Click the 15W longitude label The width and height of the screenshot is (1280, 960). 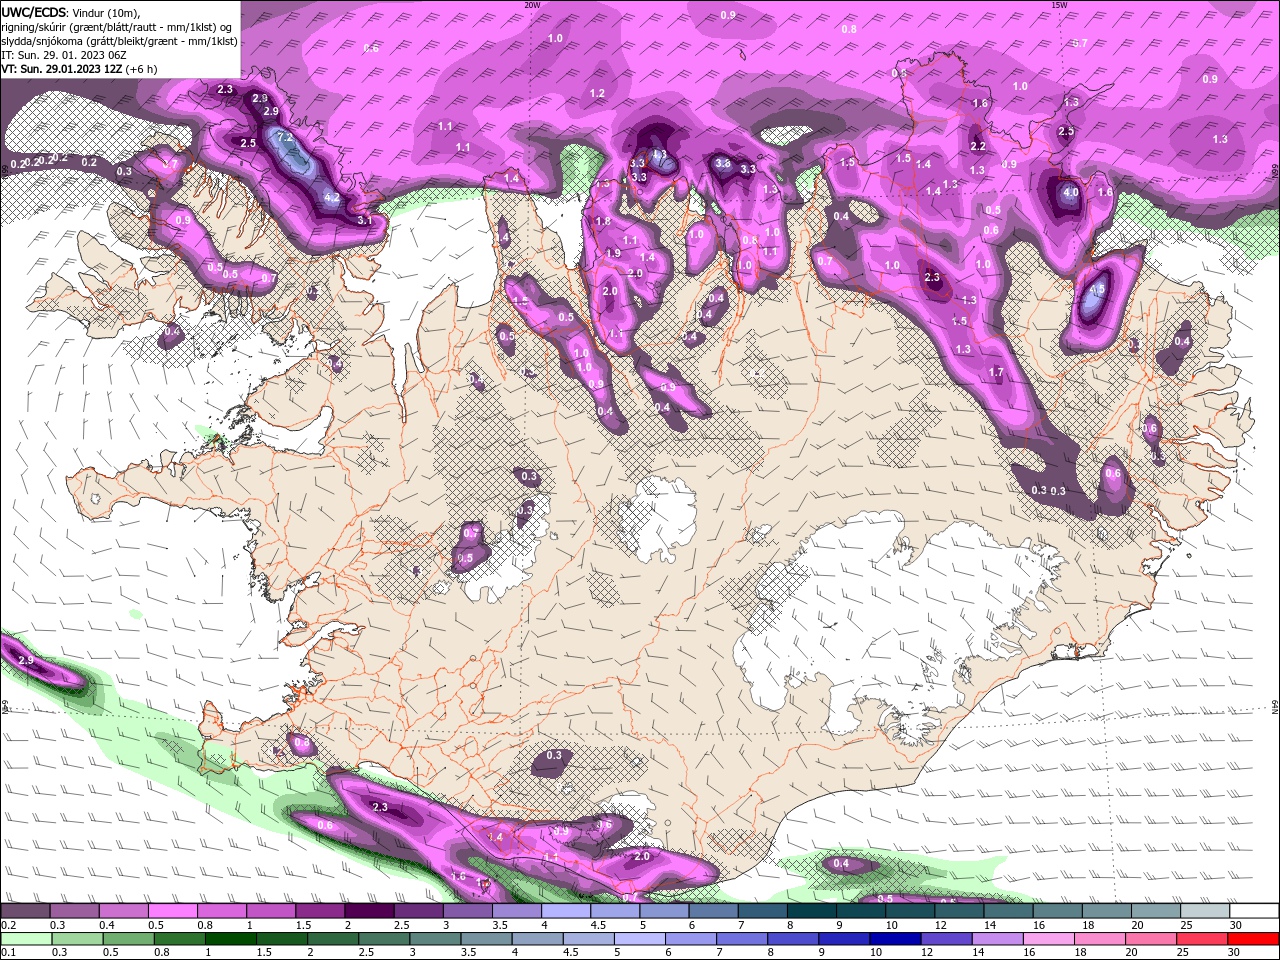1058,4
